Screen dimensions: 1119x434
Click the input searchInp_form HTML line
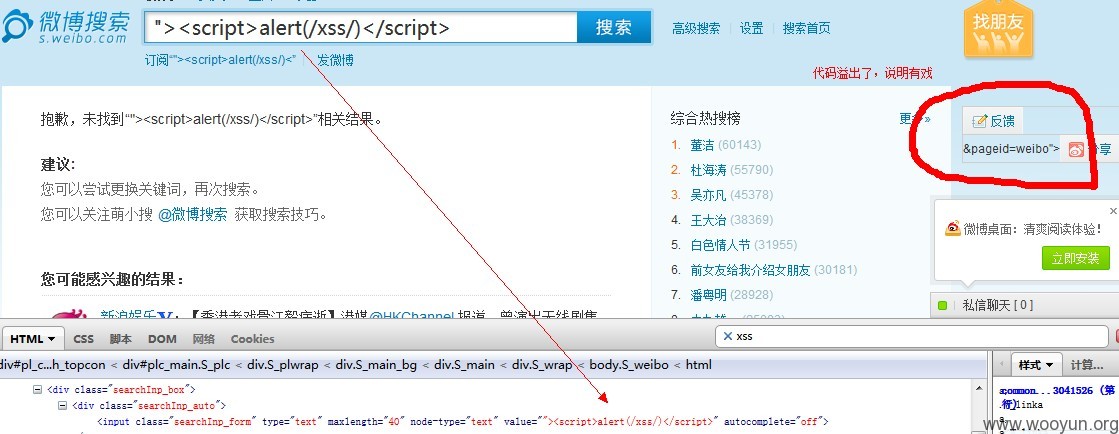click(462, 421)
